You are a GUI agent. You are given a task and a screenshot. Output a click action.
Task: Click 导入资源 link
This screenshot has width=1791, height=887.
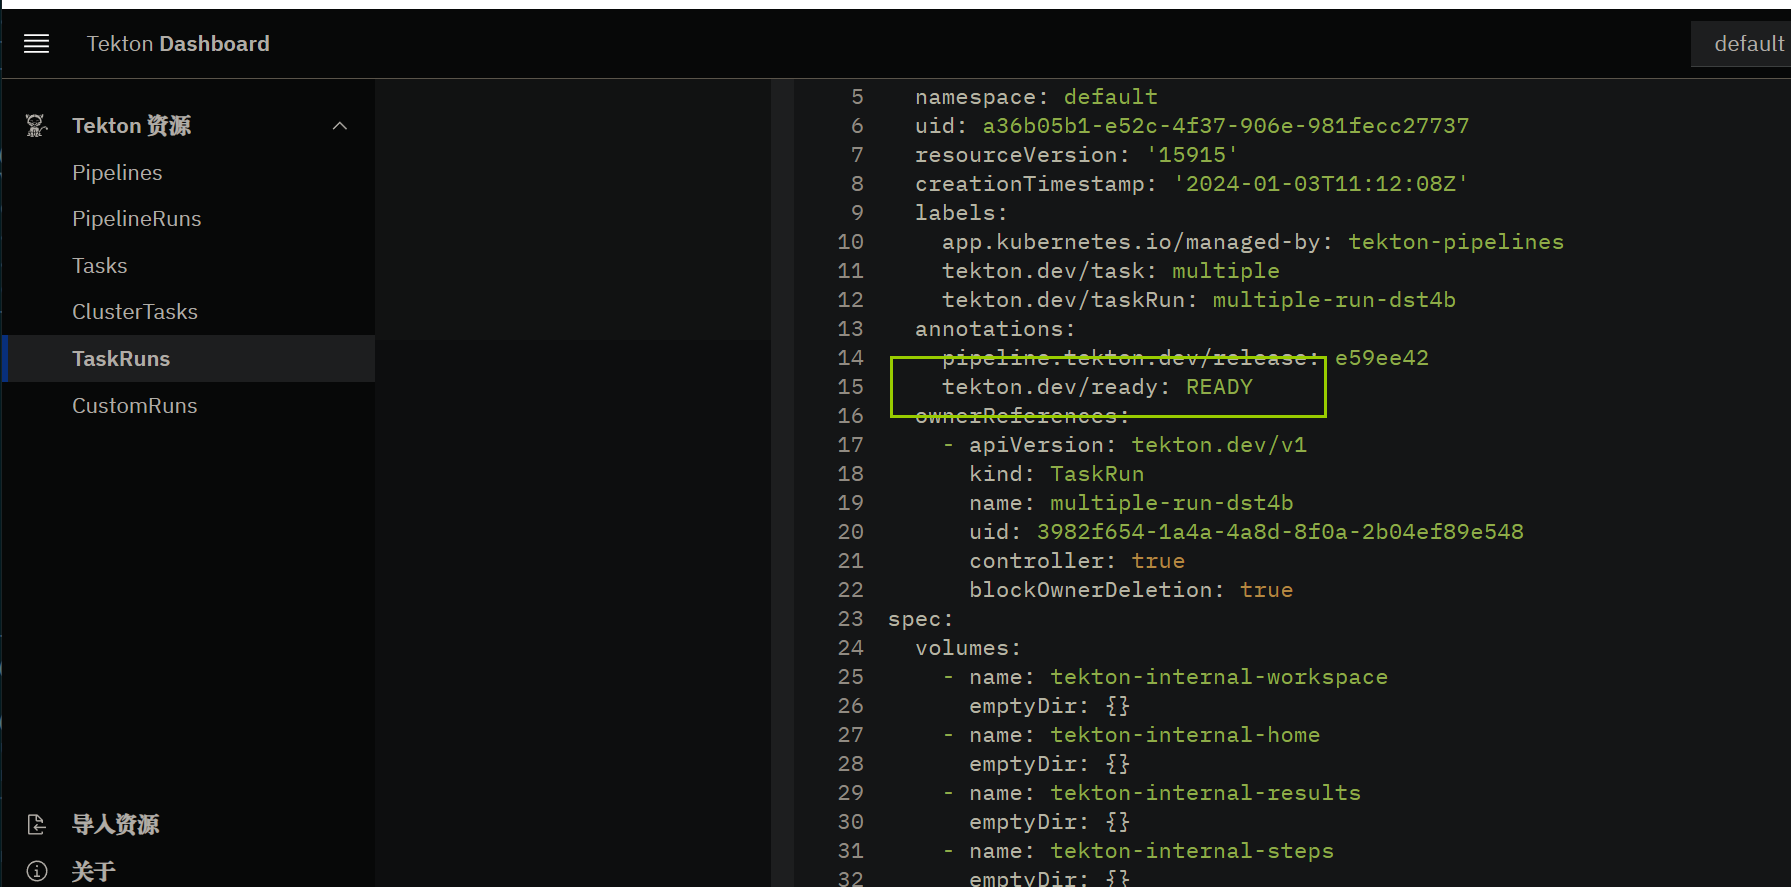point(116,825)
